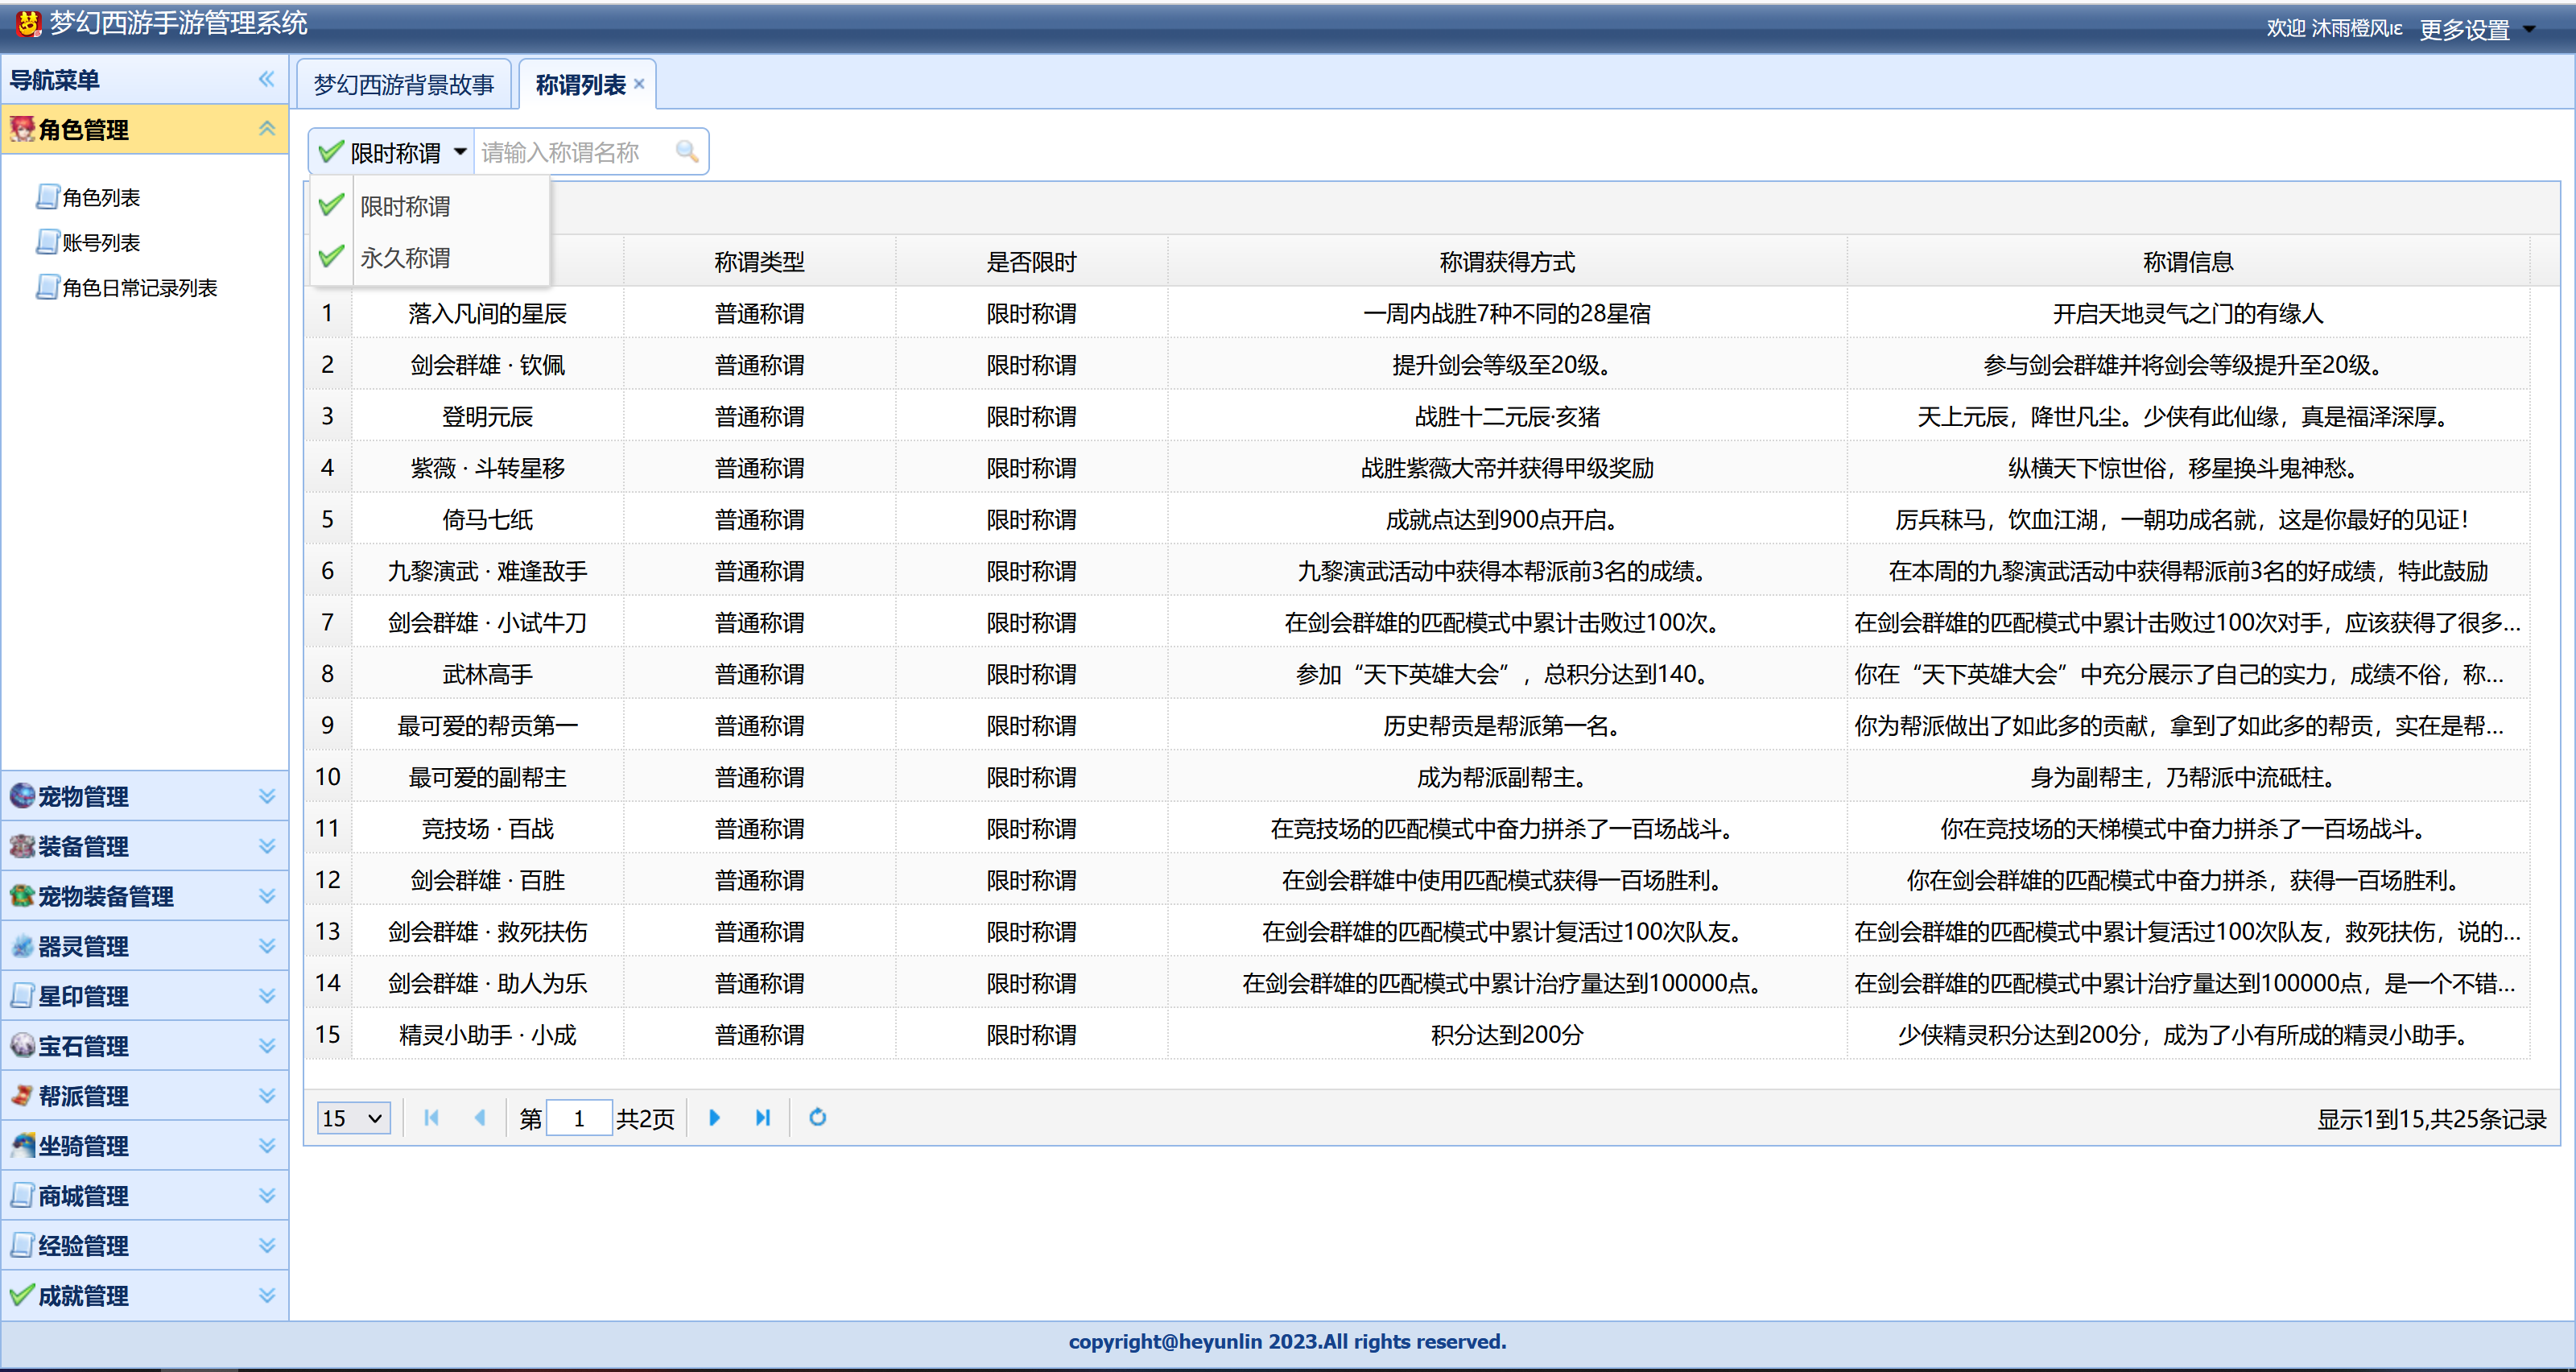The image size is (2576, 1372).
Task: Close the 称谓列表 tab
Action: [639, 84]
